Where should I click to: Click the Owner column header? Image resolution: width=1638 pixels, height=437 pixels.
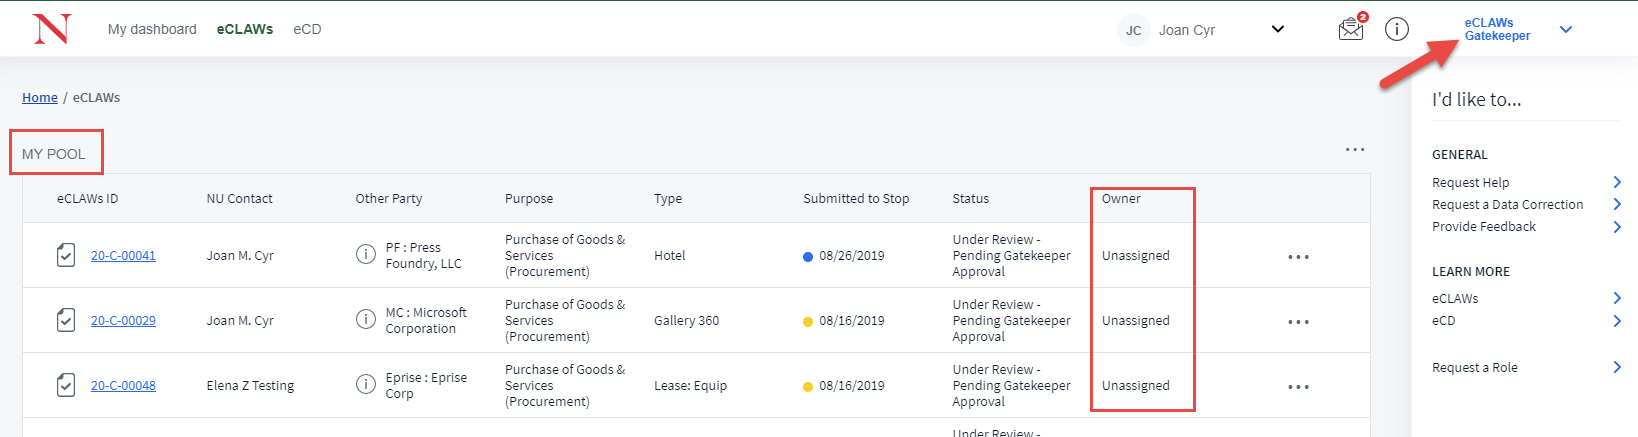click(1121, 198)
